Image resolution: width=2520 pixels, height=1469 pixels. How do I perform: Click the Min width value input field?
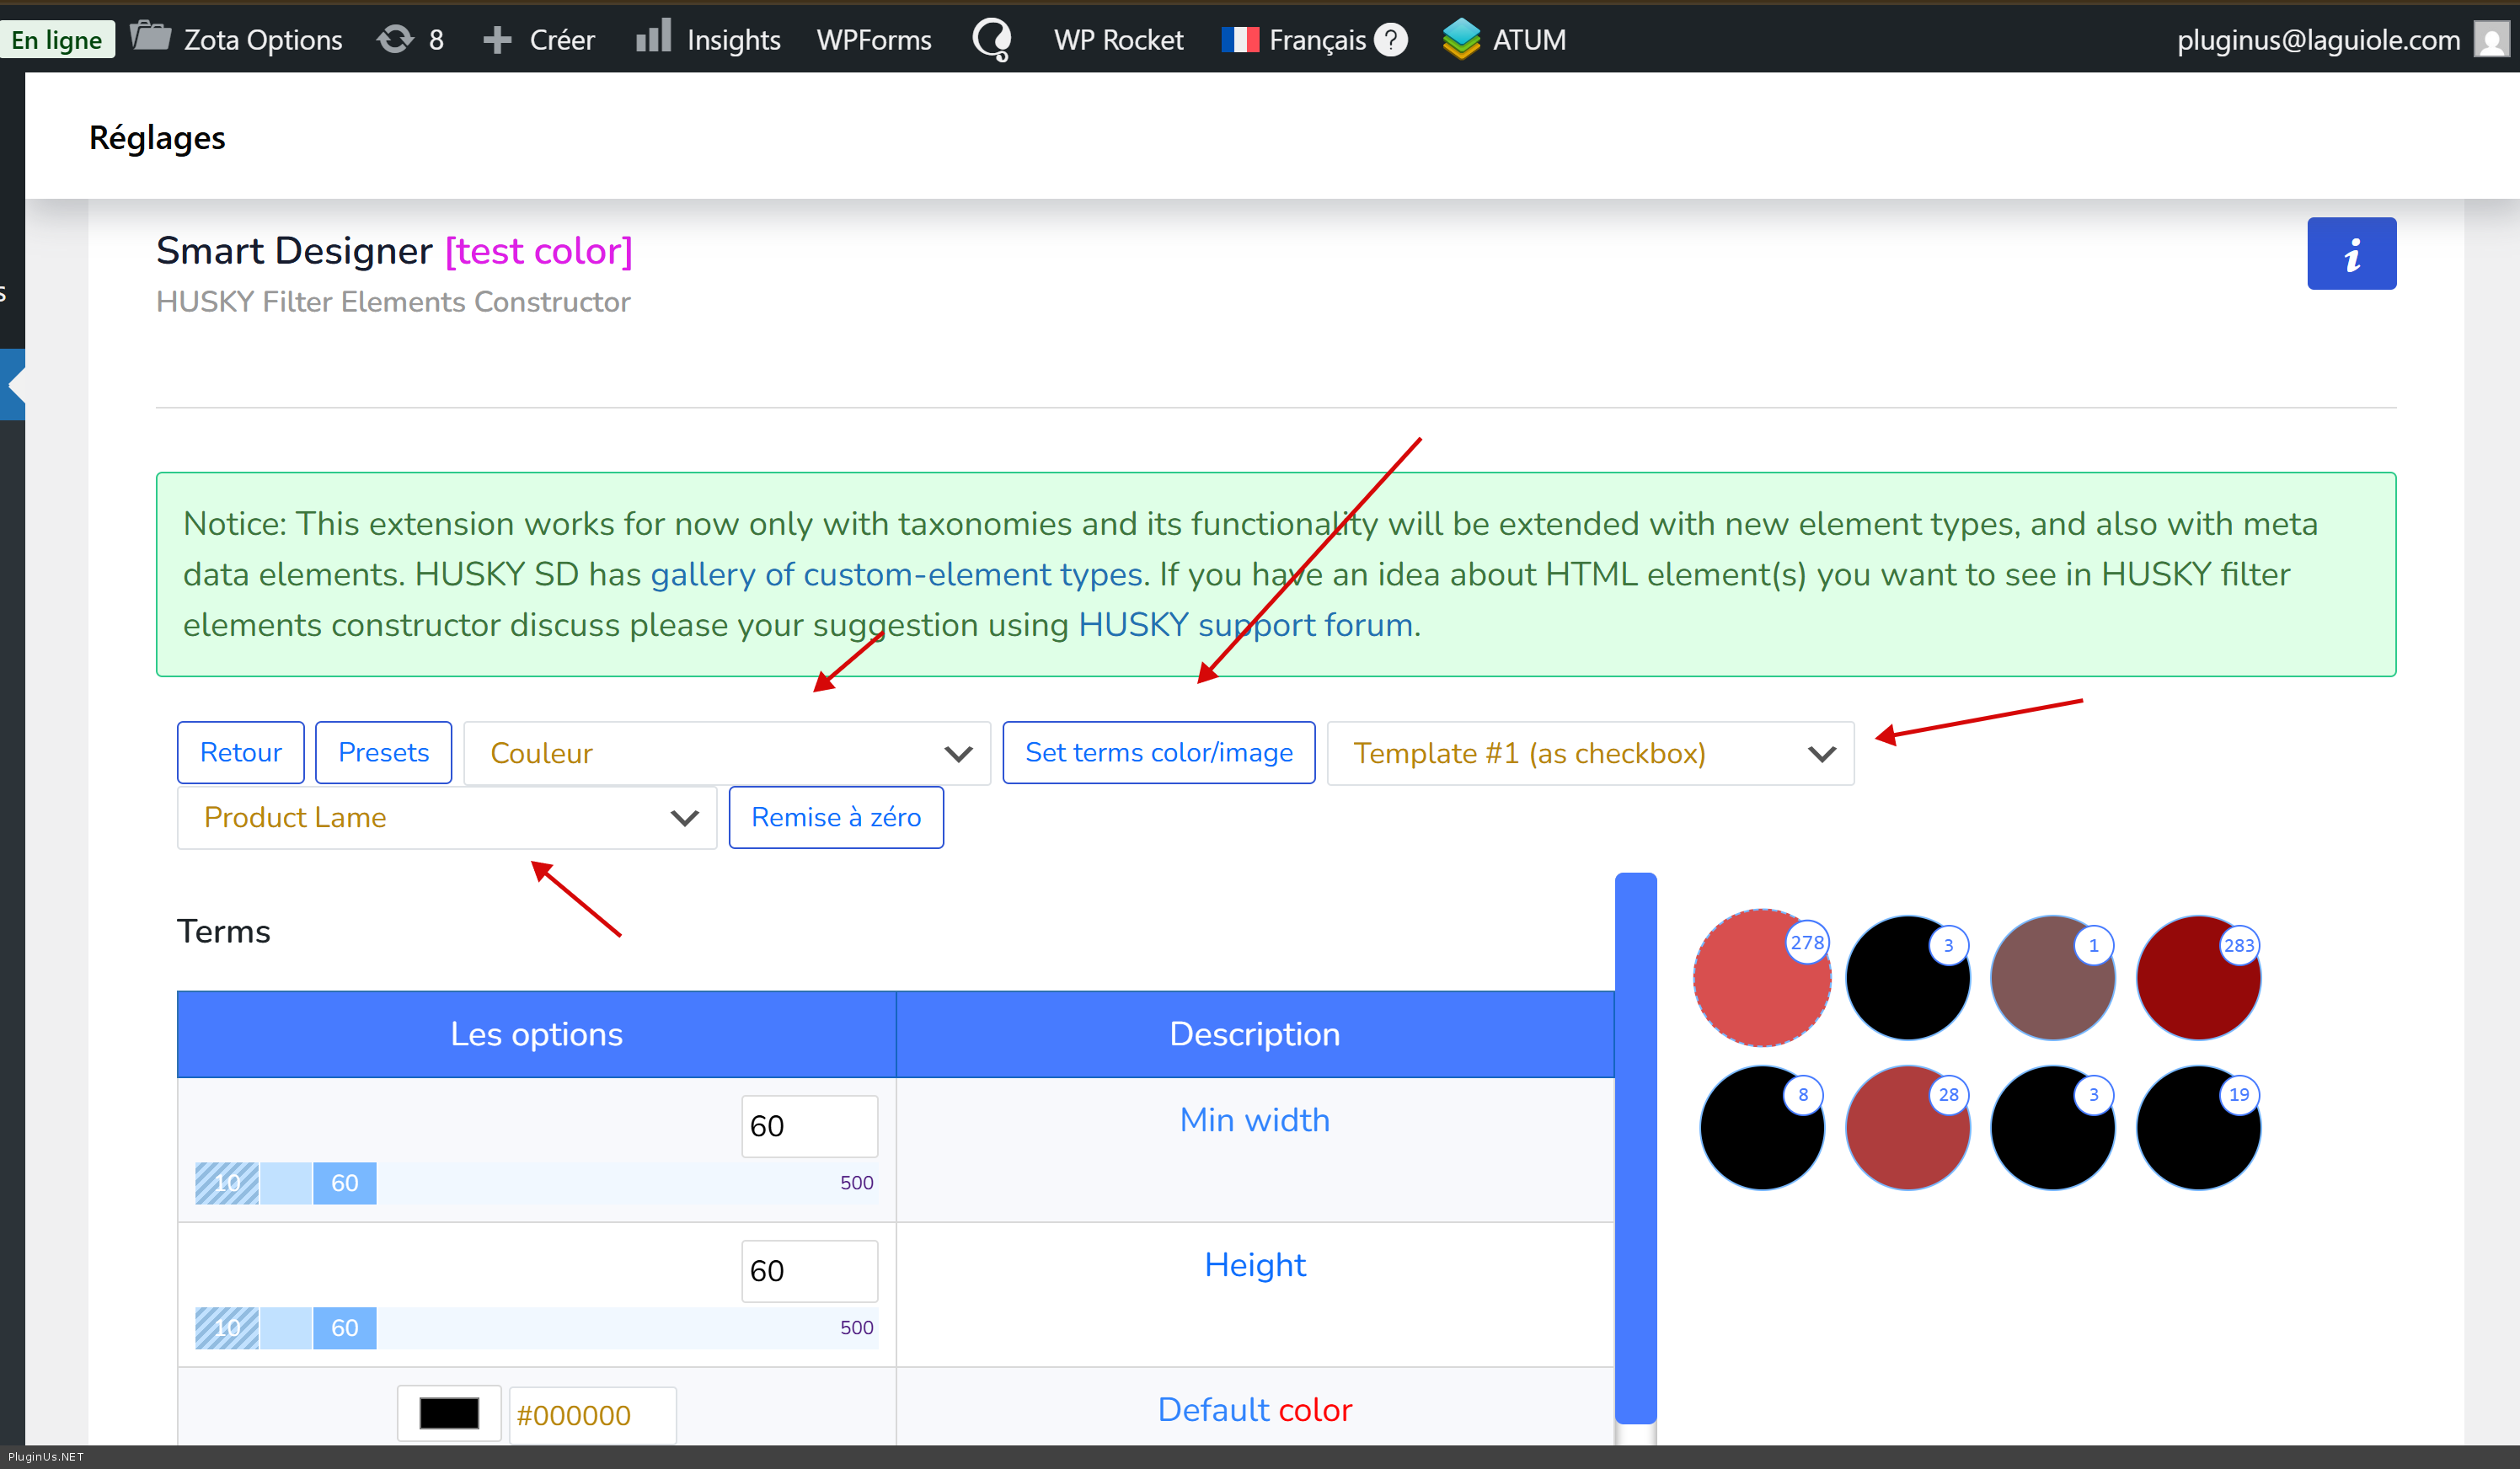[808, 1126]
